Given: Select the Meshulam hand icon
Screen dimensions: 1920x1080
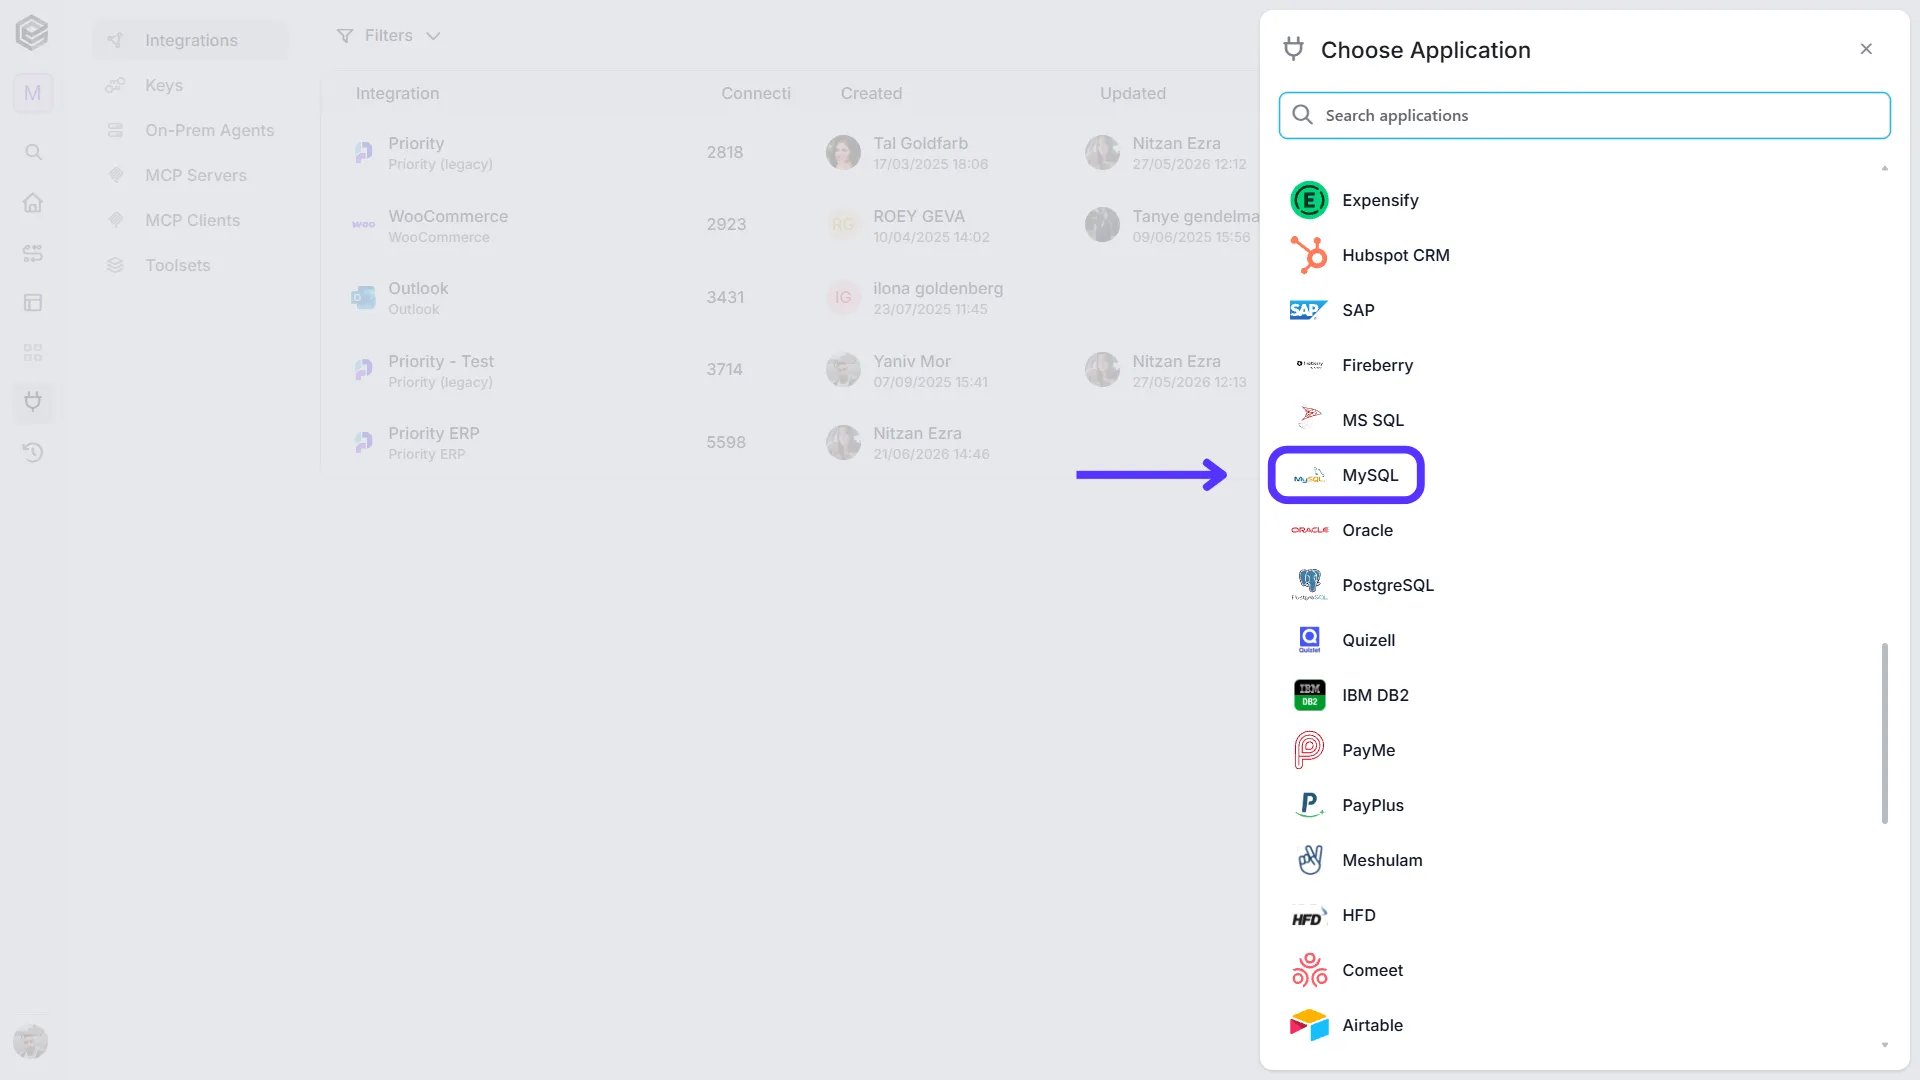Looking at the screenshot, I should pos(1309,860).
